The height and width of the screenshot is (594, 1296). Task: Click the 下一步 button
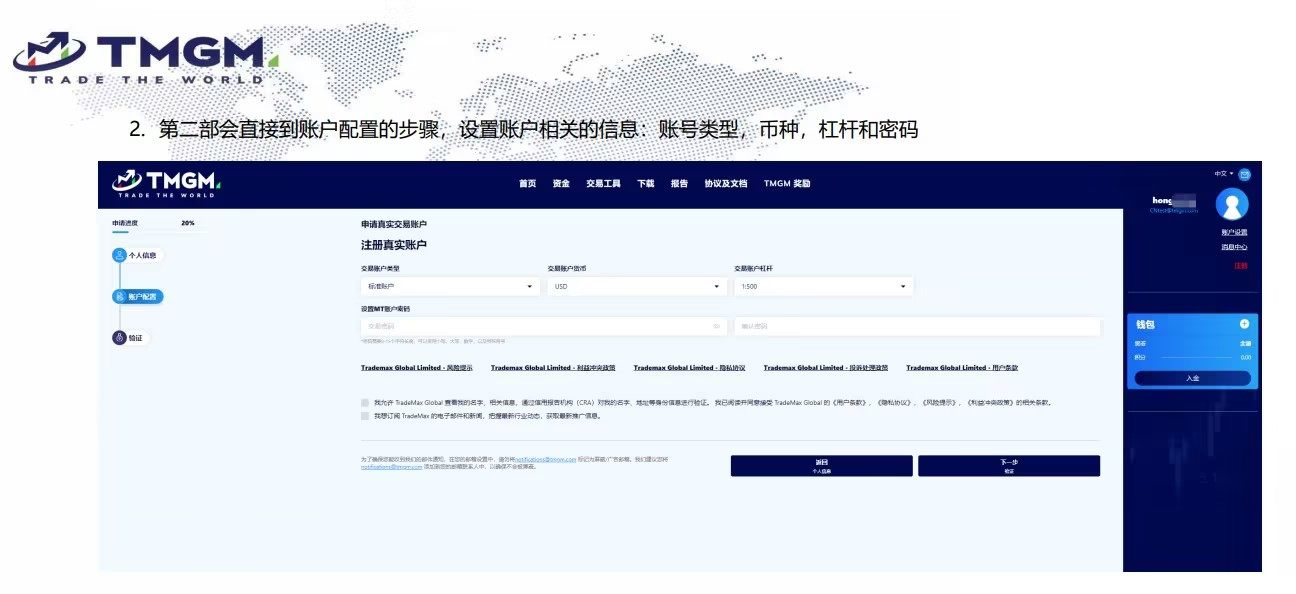pos(1008,466)
